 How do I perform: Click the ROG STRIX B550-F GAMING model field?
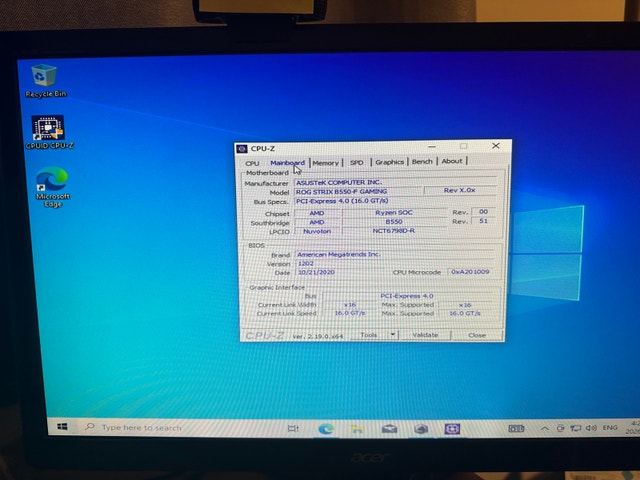point(358,191)
